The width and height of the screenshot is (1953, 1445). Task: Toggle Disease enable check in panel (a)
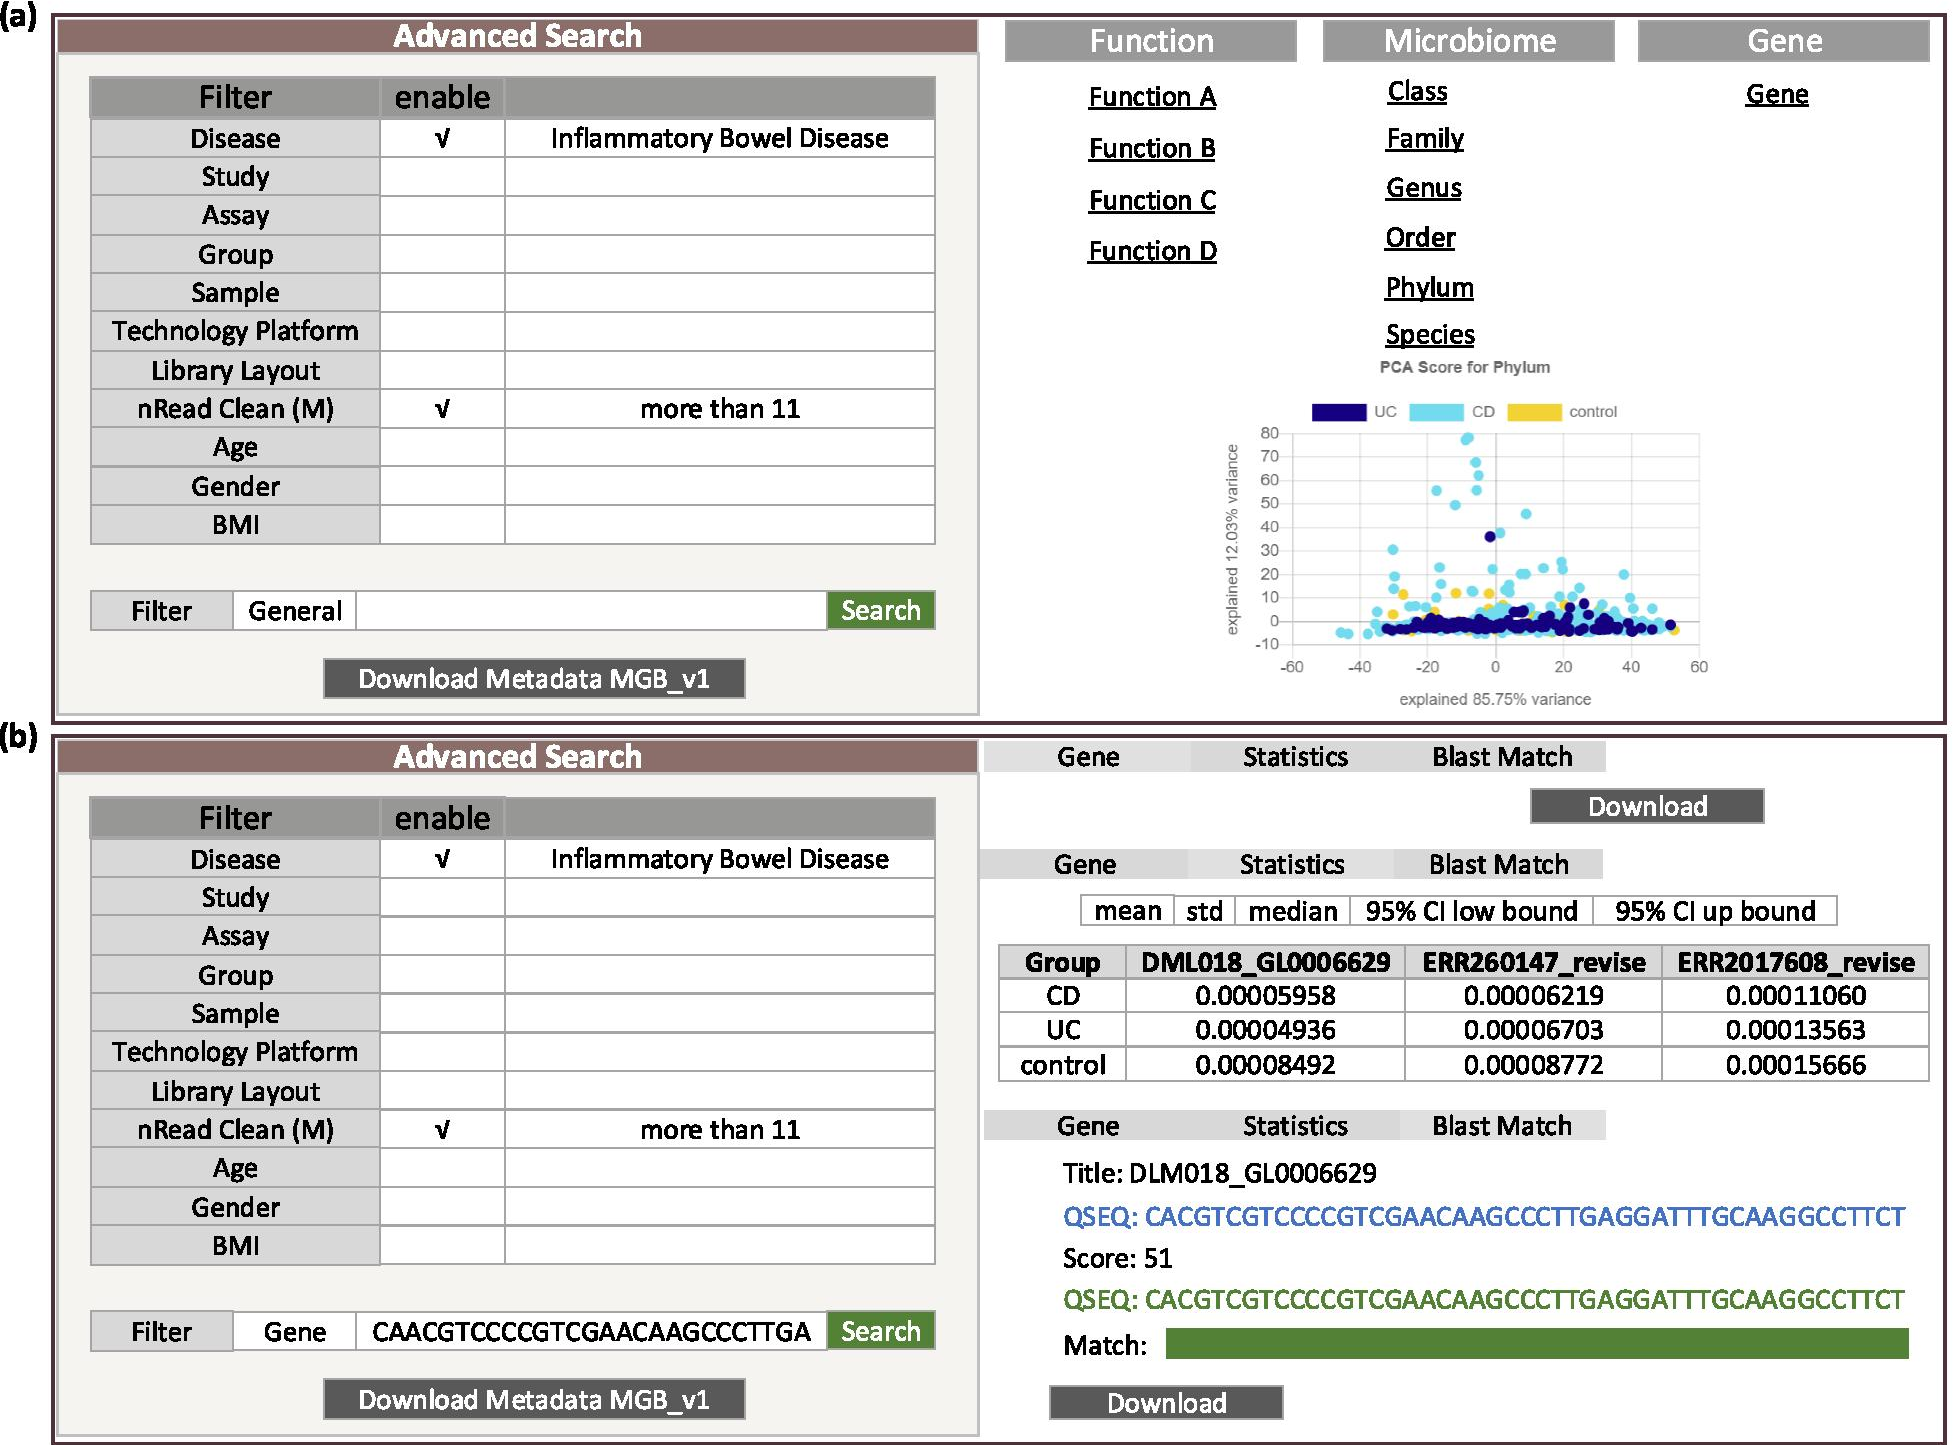pyautogui.click(x=442, y=138)
